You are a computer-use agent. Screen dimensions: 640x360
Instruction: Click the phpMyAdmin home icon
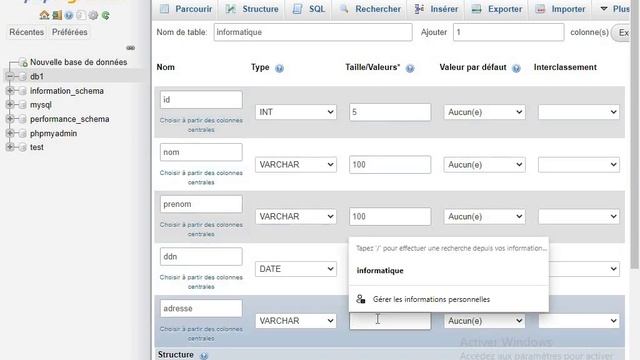pyautogui.click(x=44, y=15)
